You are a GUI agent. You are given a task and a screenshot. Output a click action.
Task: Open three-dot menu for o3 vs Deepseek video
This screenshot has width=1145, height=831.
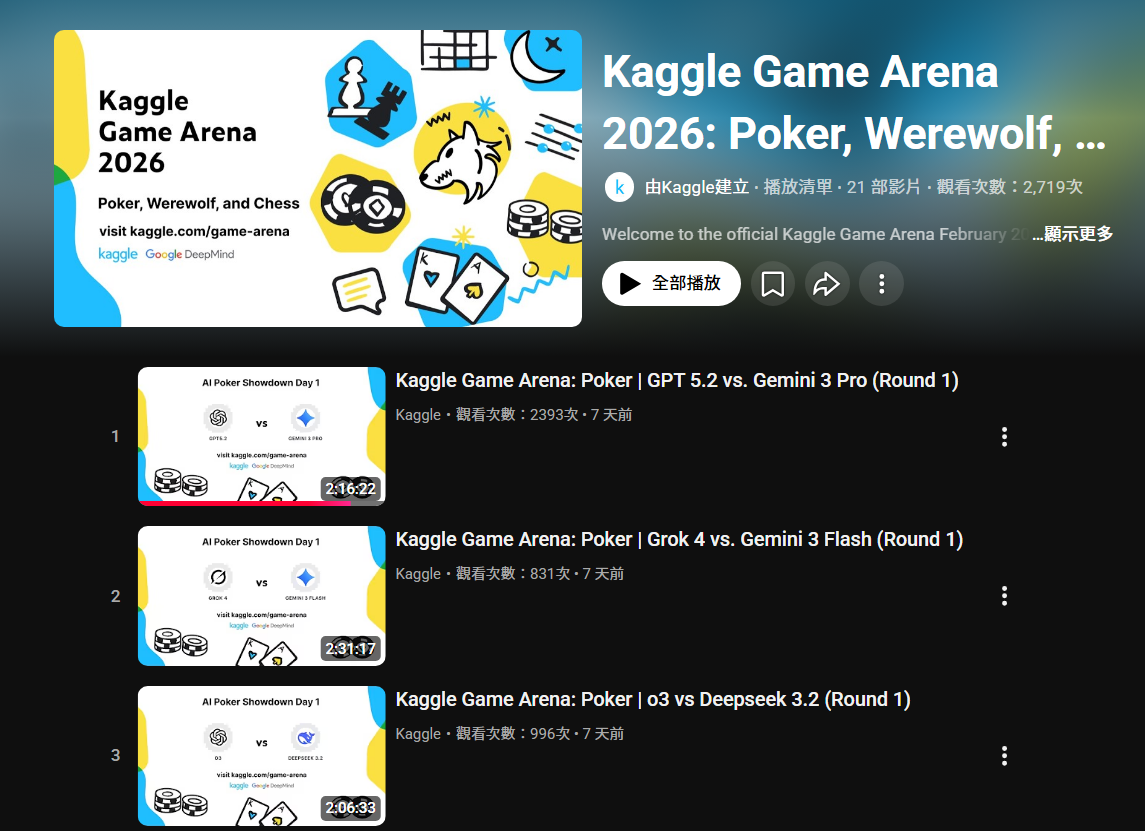[1004, 755]
